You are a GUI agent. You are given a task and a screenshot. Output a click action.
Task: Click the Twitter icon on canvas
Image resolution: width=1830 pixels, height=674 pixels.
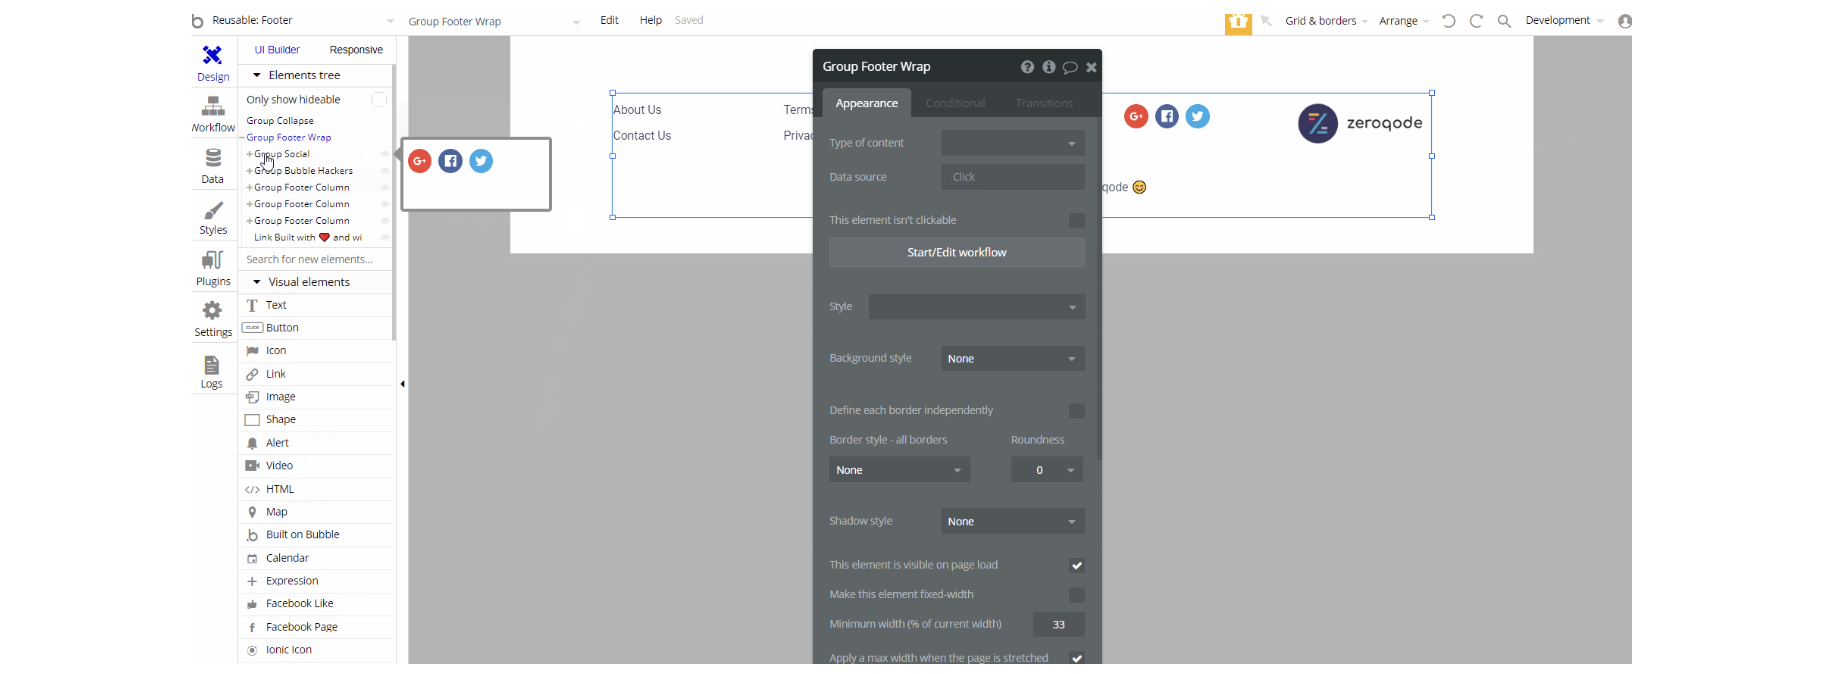1198,117
